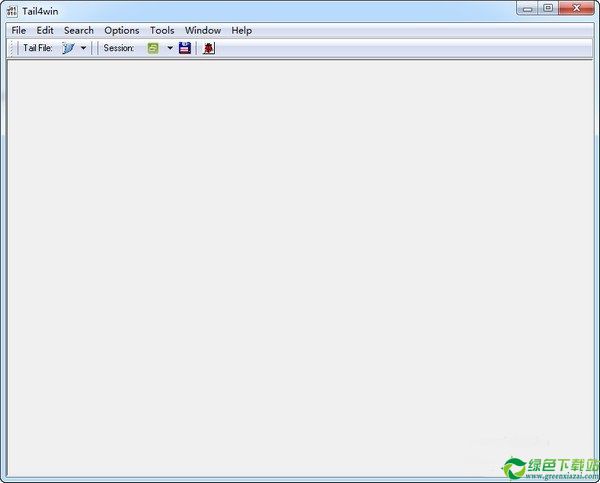Close the Tail4win window
Image resolution: width=600 pixels, height=483 pixels.
click(576, 8)
